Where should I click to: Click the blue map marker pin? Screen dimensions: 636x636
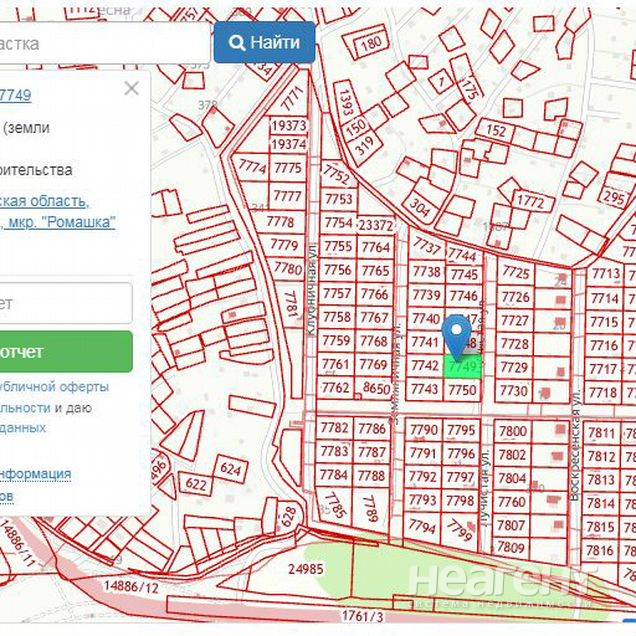(457, 333)
